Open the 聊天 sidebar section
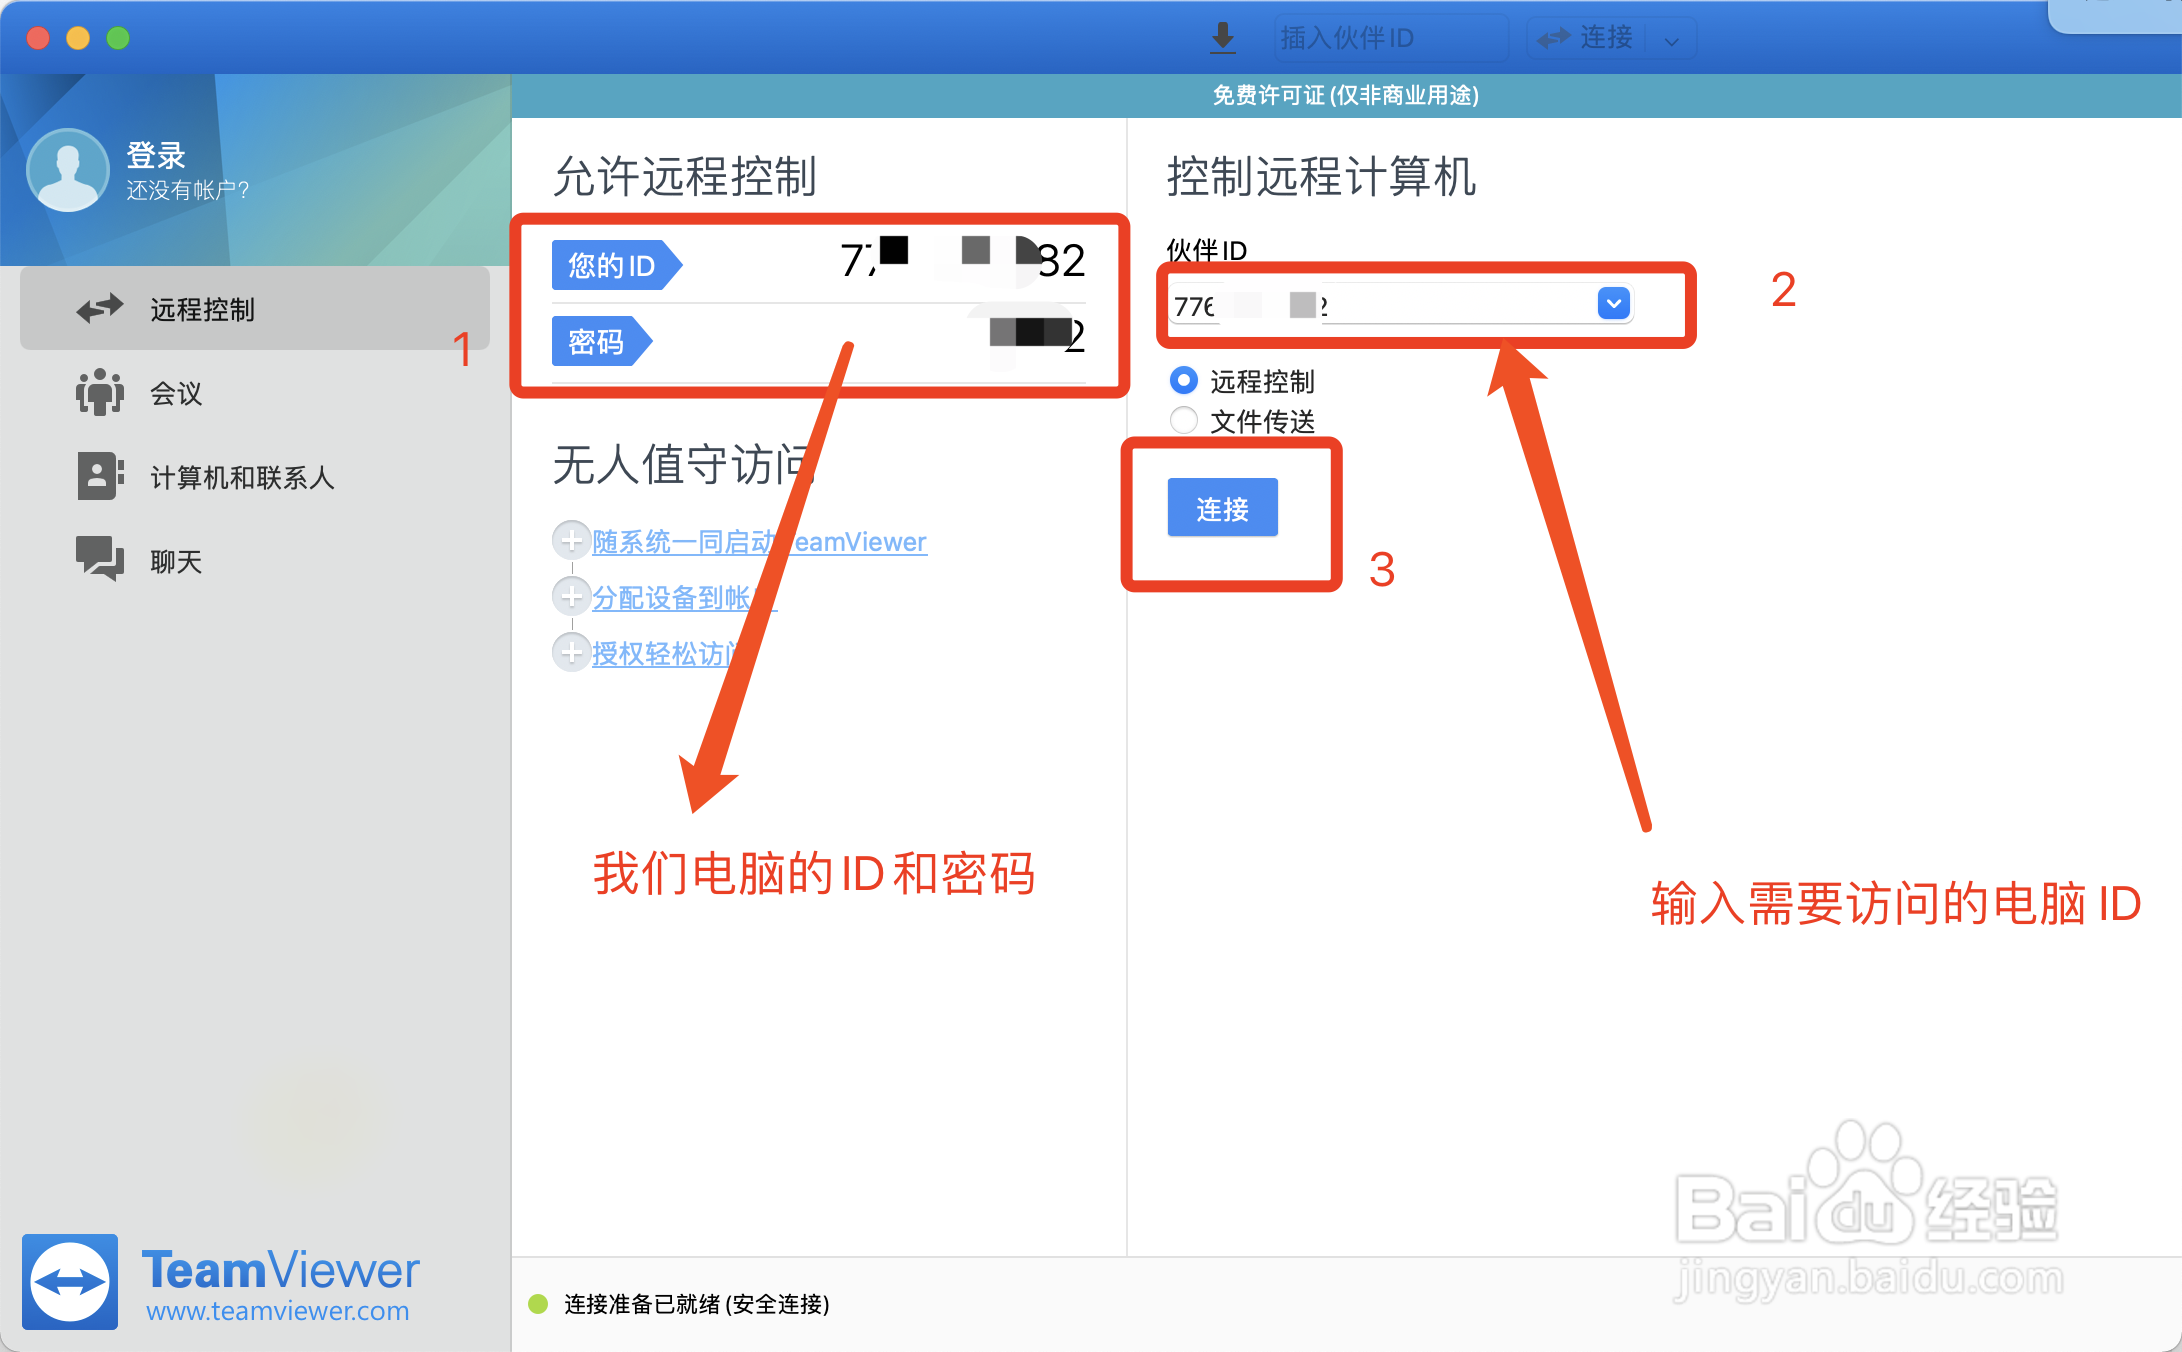The height and width of the screenshot is (1352, 2182). point(177,561)
